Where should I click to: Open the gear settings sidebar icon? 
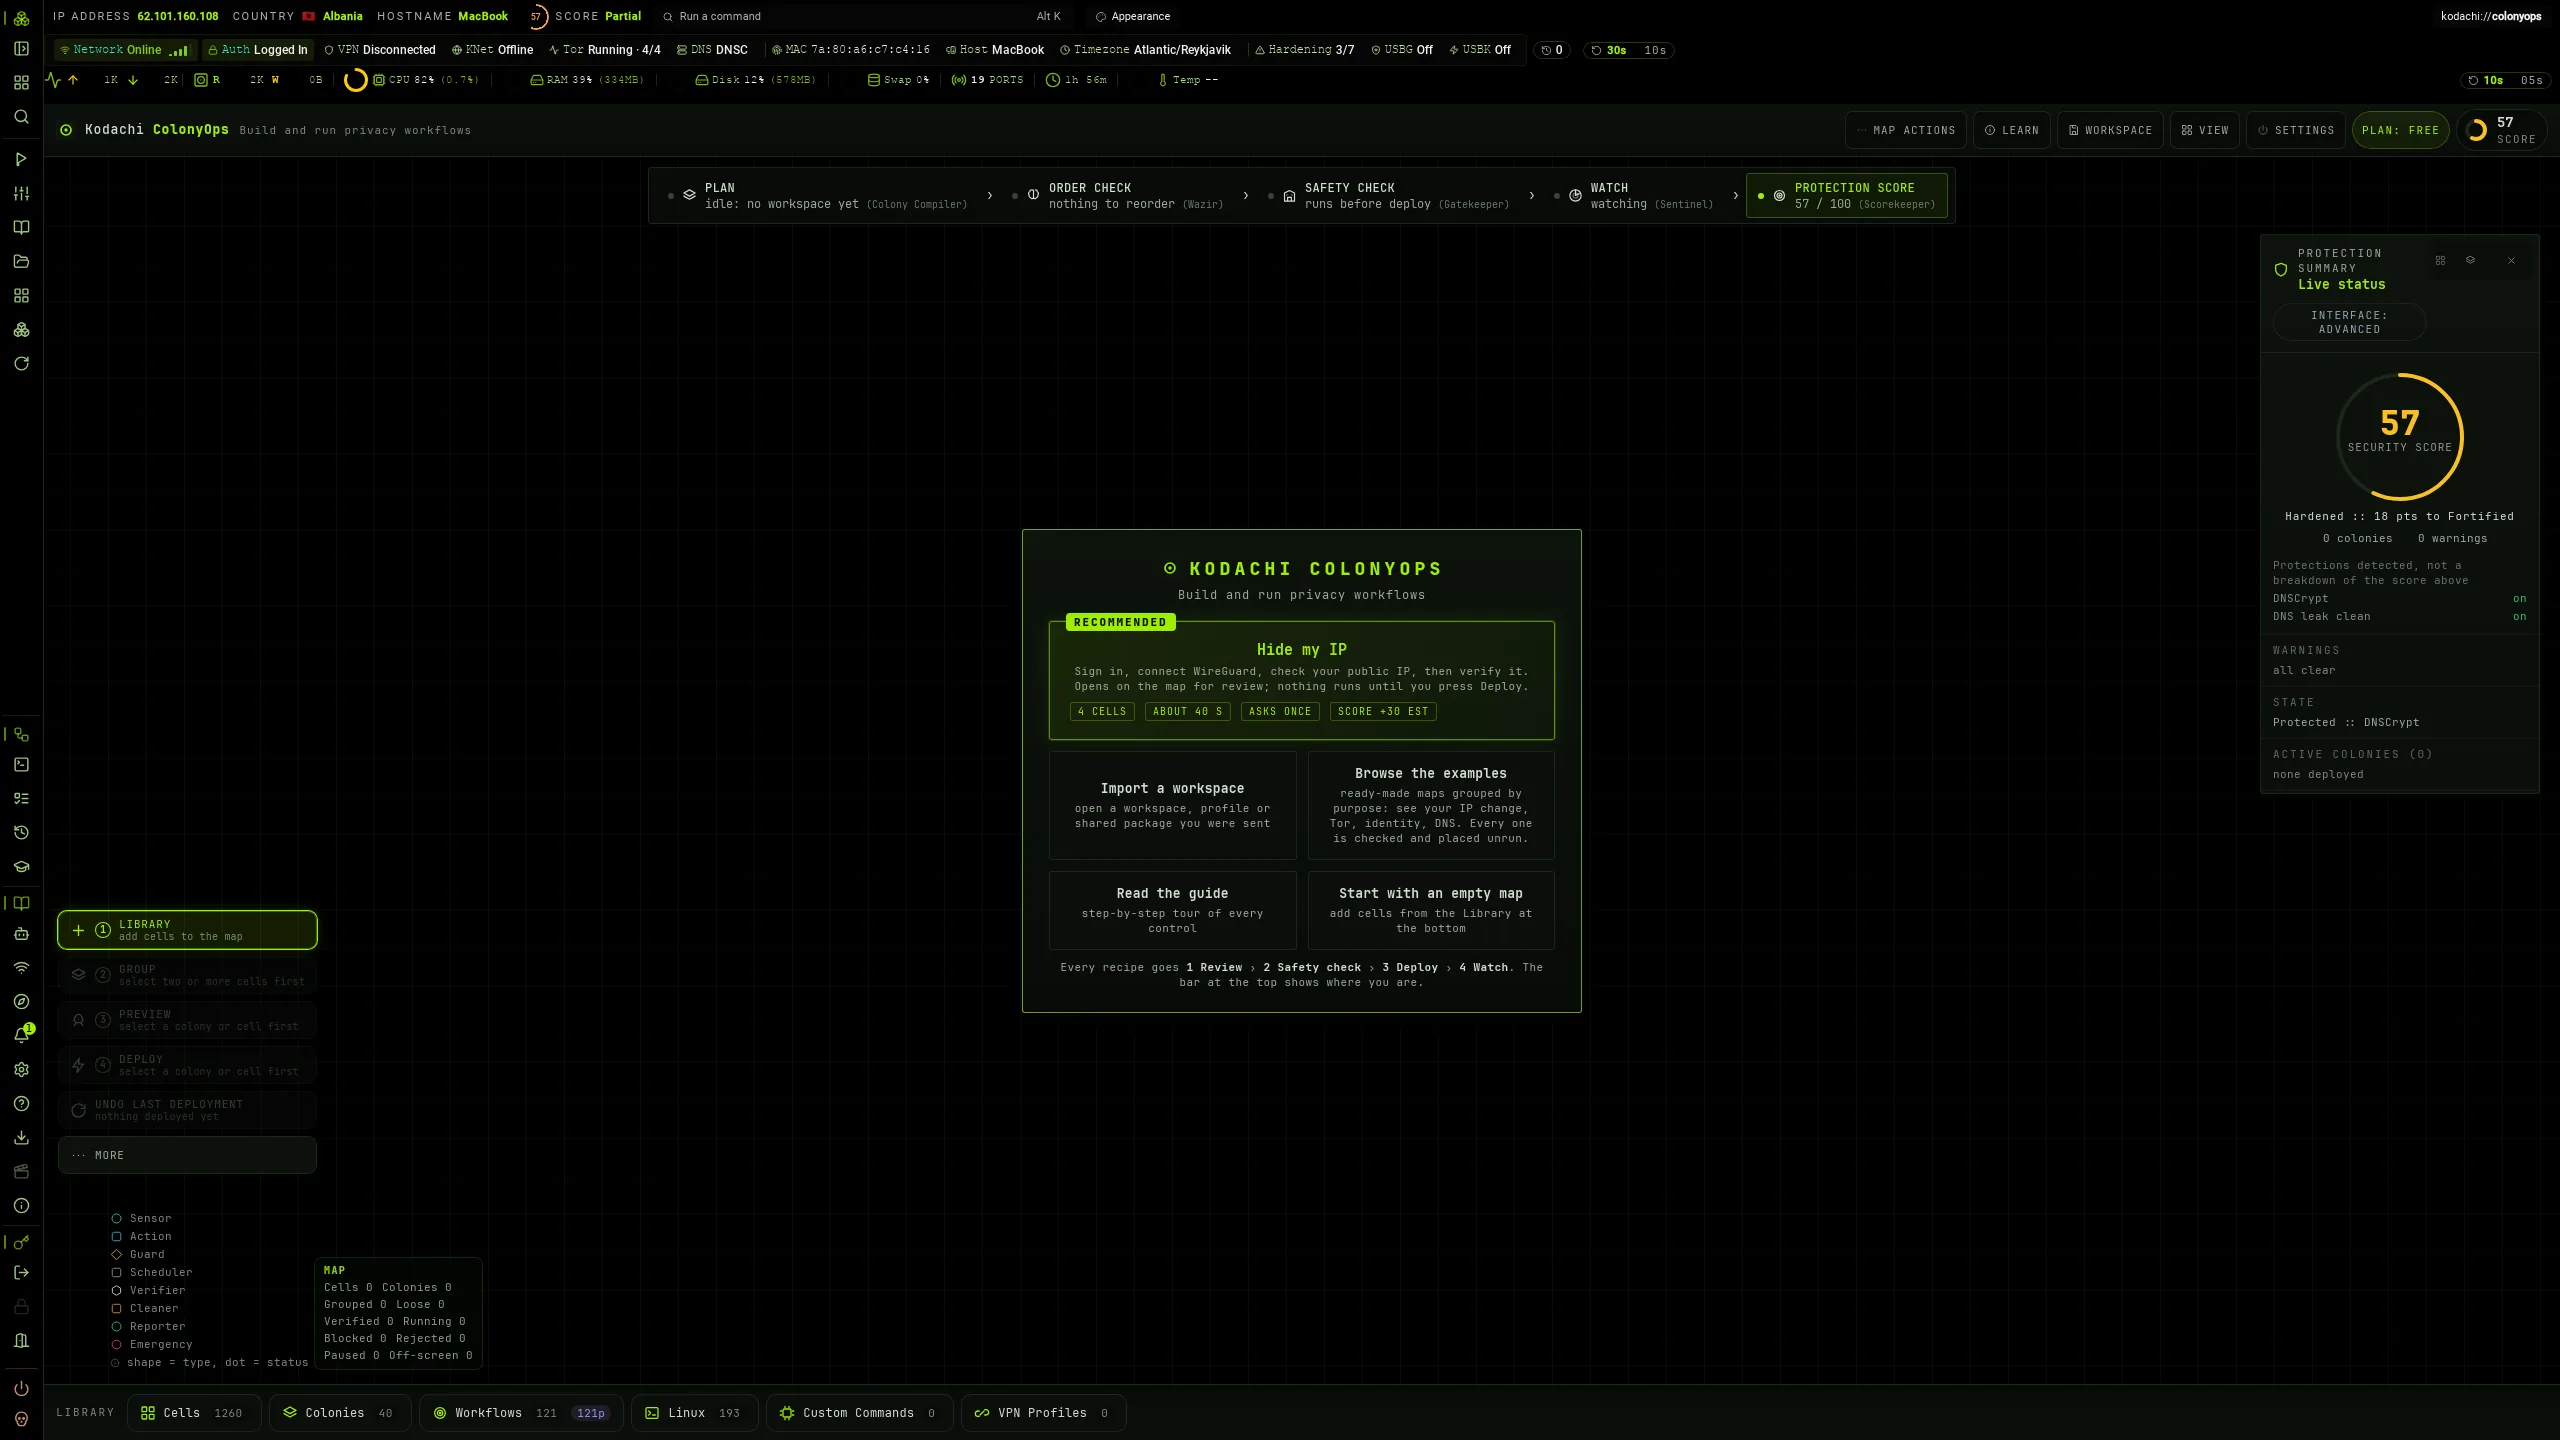point(21,1070)
